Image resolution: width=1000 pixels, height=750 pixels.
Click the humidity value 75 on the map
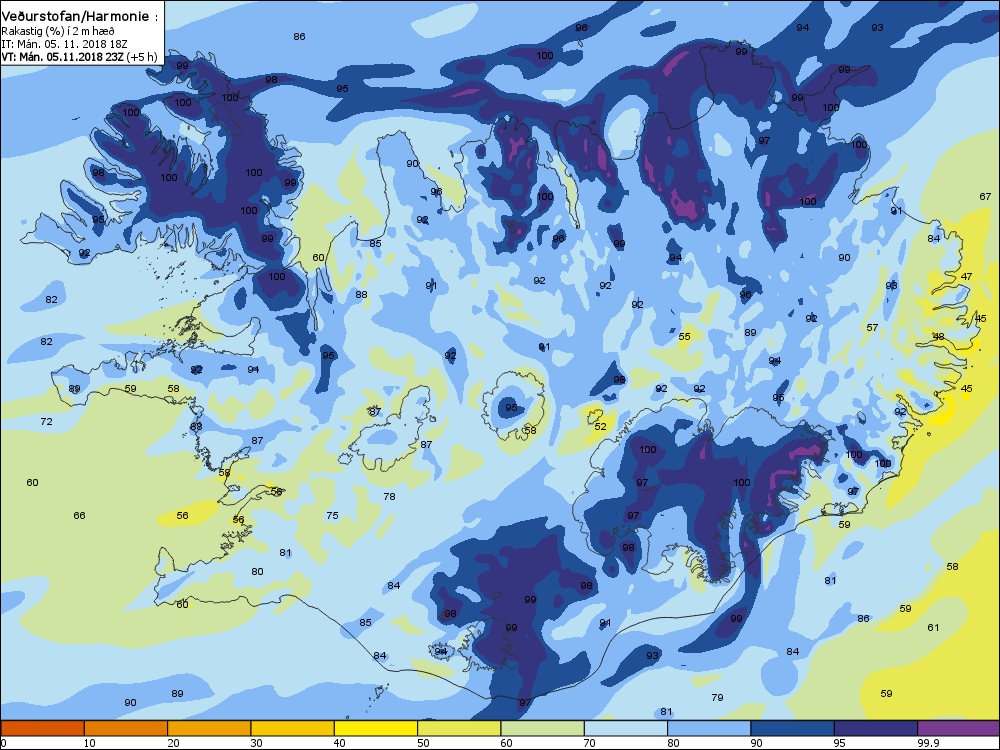332,515
